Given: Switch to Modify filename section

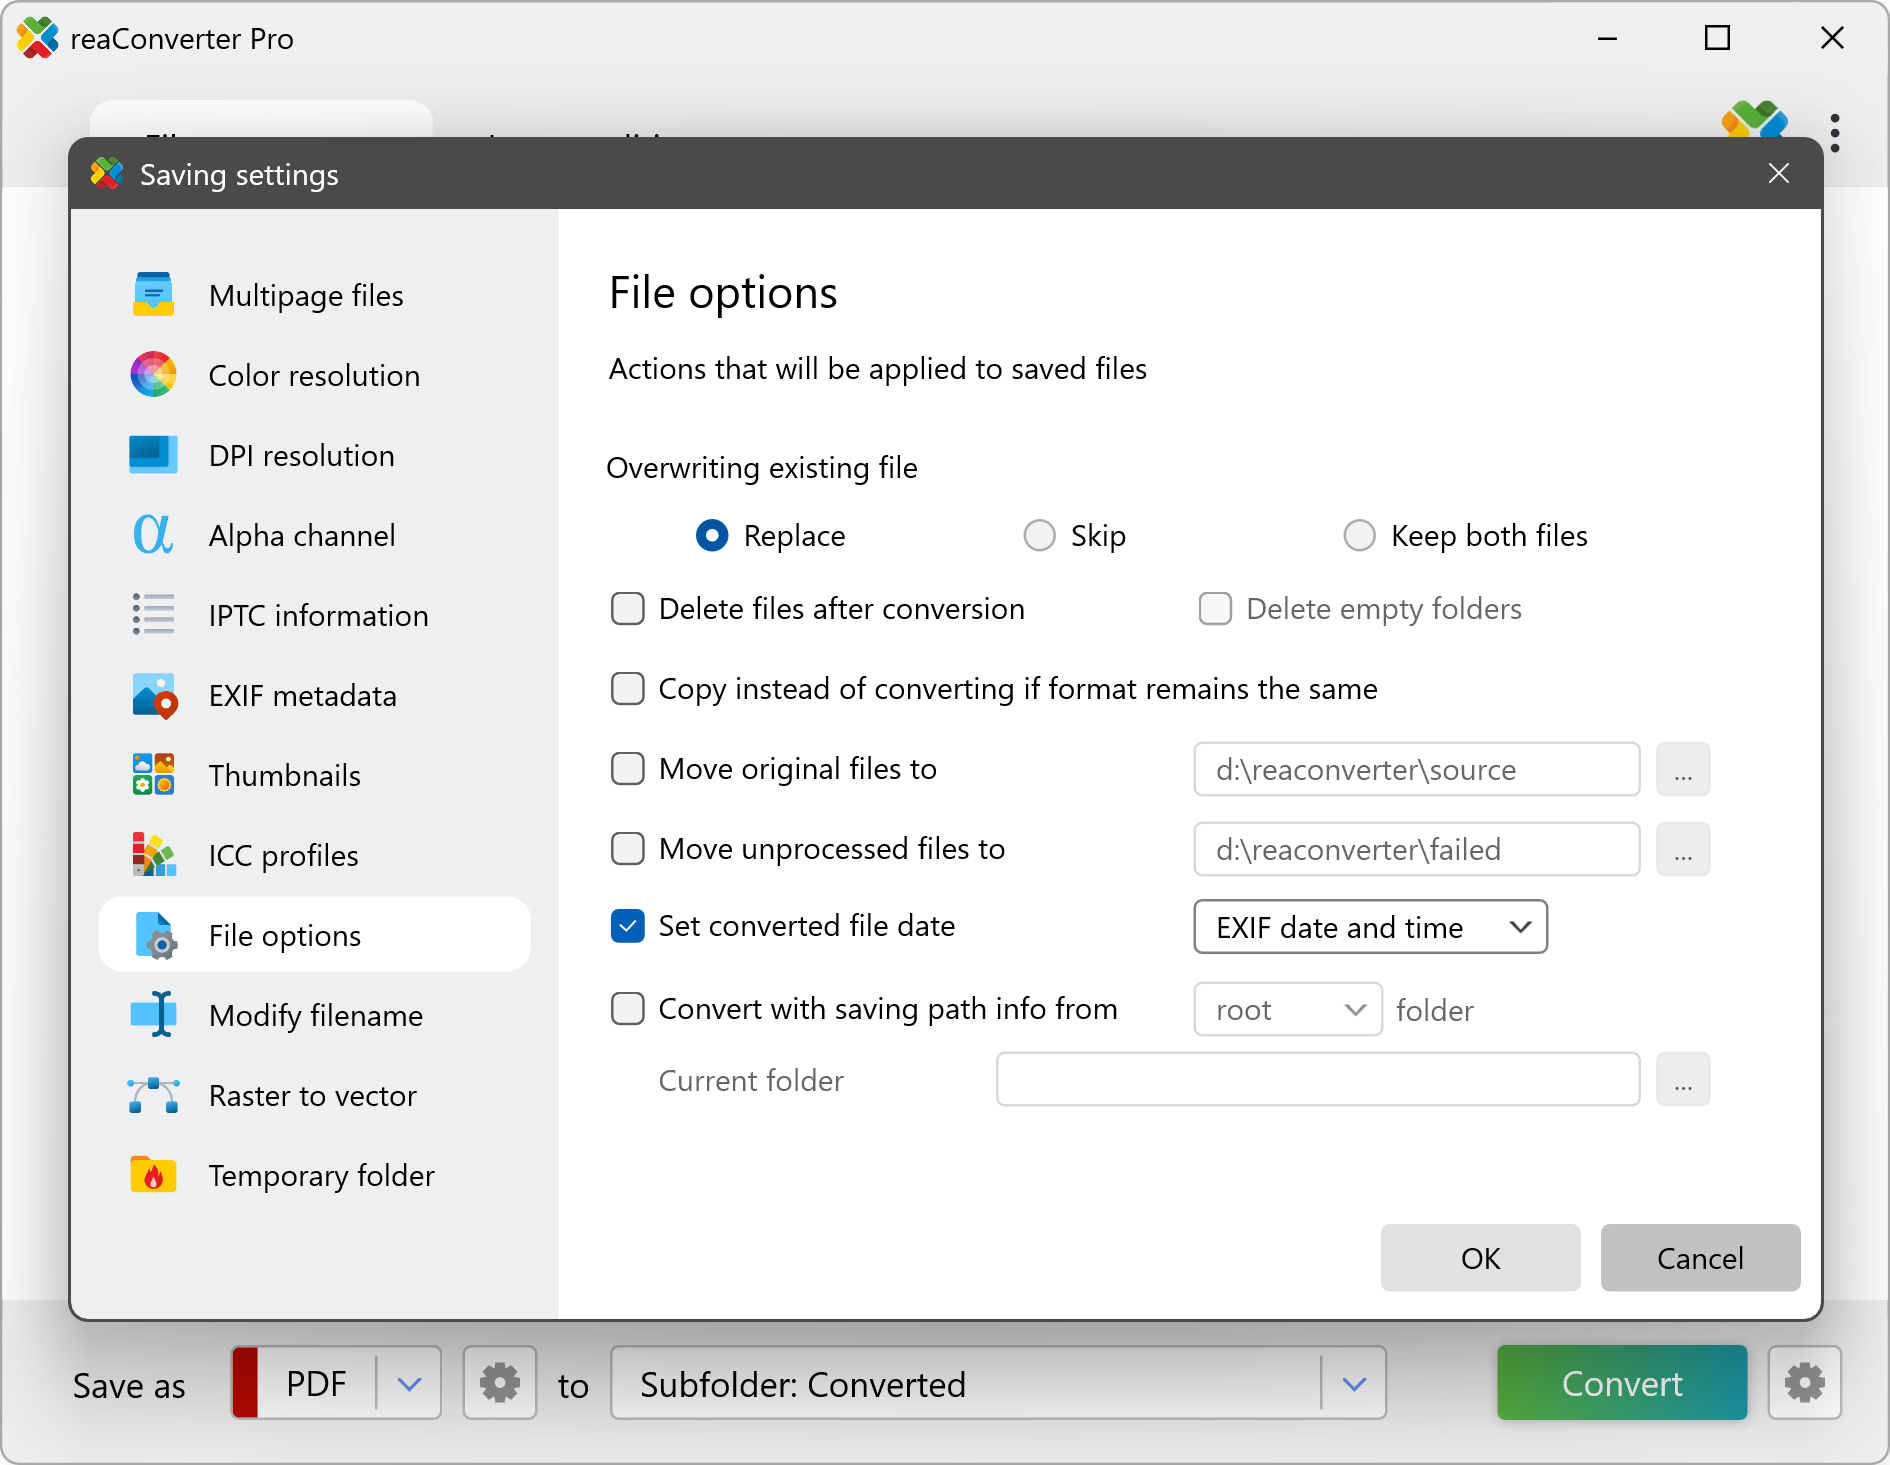Looking at the screenshot, I should tap(315, 1015).
